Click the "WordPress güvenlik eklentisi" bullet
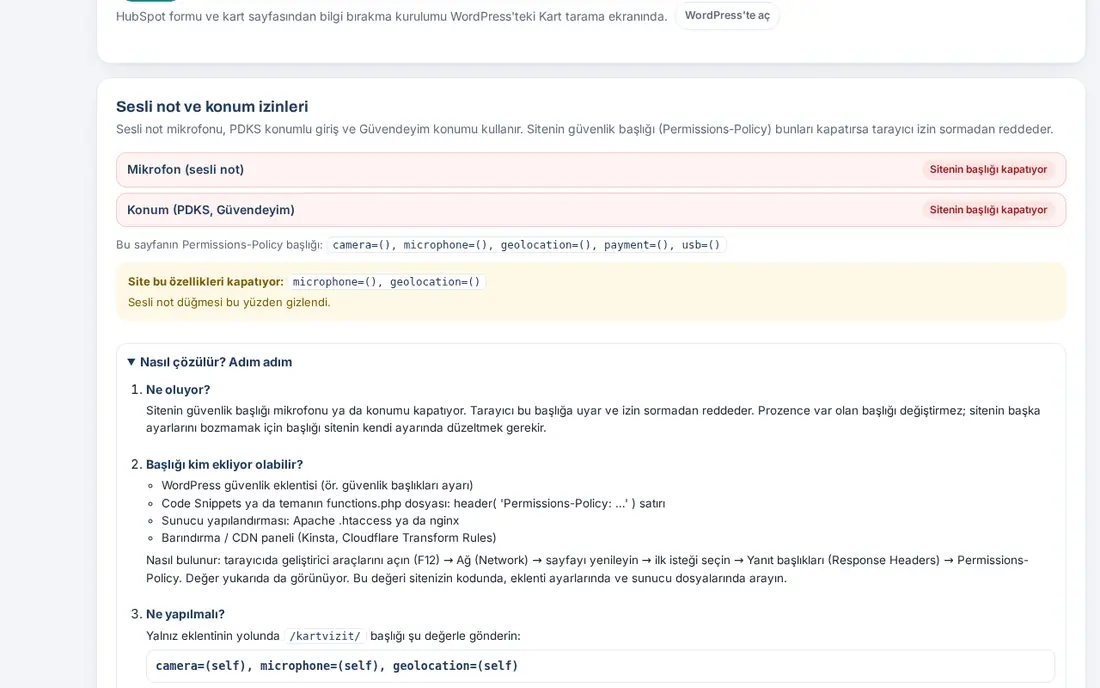This screenshot has width=1100, height=688. tap(317, 485)
